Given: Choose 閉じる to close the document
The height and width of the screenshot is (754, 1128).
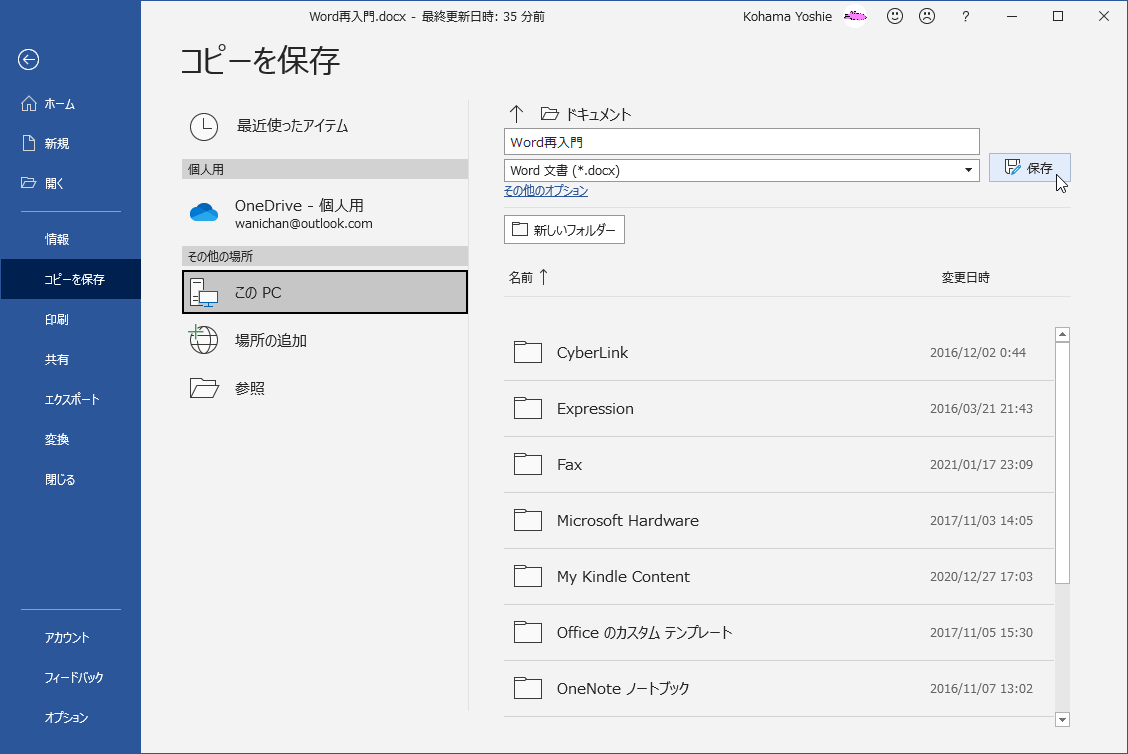Looking at the screenshot, I should [60, 479].
